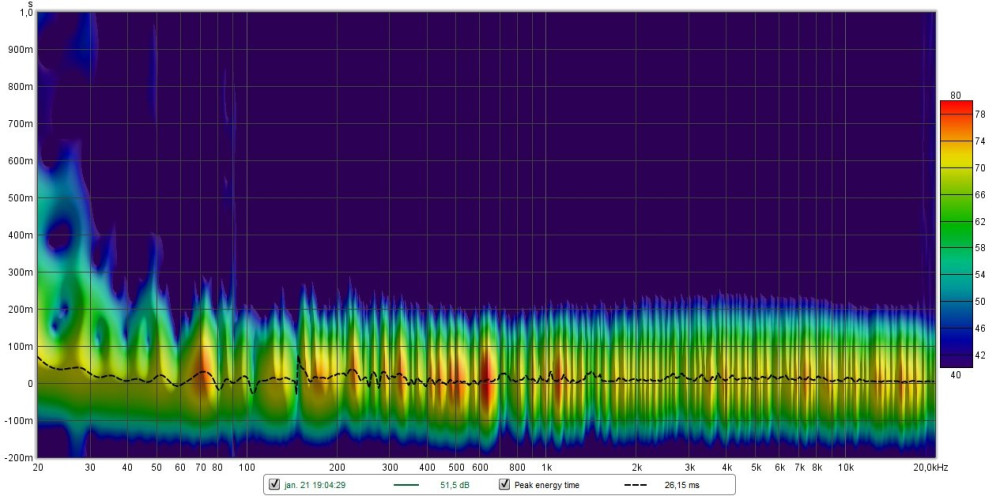Click the dashed black line sample in legend
The height and width of the screenshot is (496, 1000).
[638, 485]
